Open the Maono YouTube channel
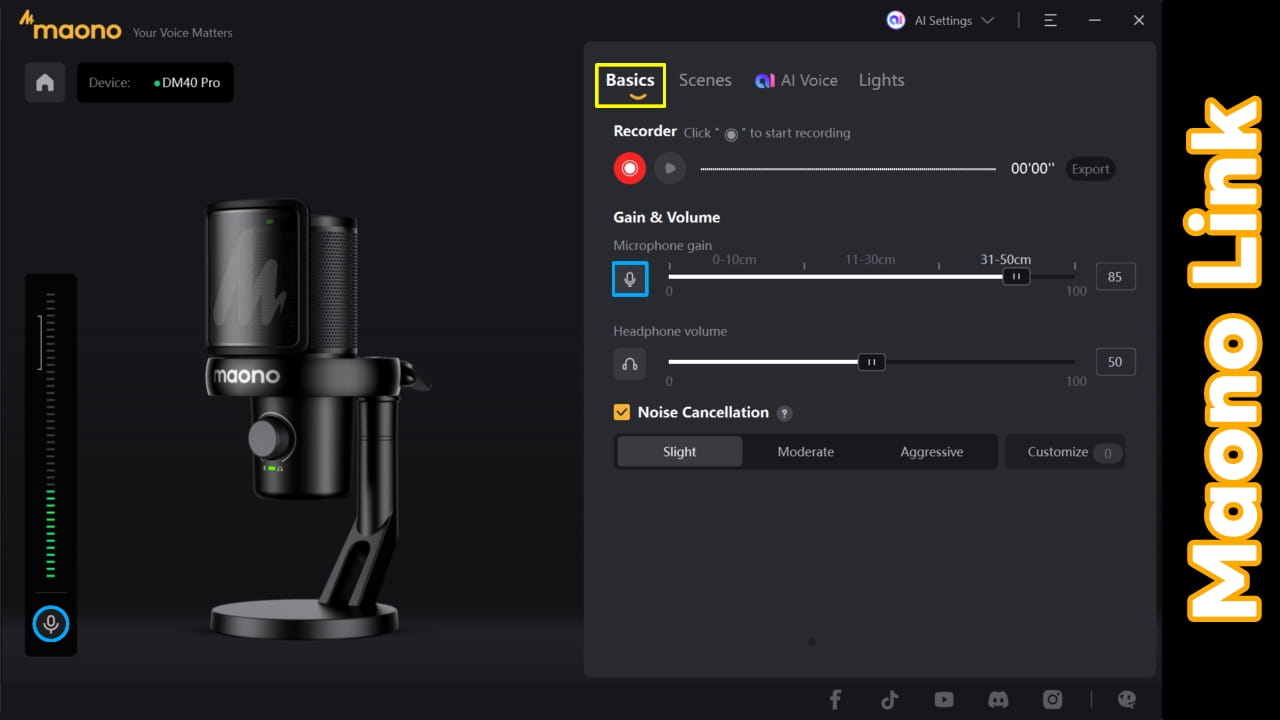The image size is (1280, 720). [x=943, y=700]
